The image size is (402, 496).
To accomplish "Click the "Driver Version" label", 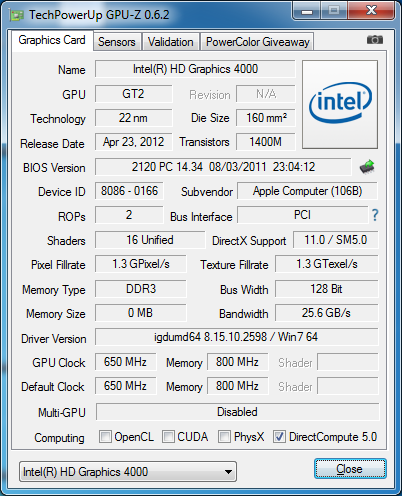I will pyautogui.click(x=54, y=339).
